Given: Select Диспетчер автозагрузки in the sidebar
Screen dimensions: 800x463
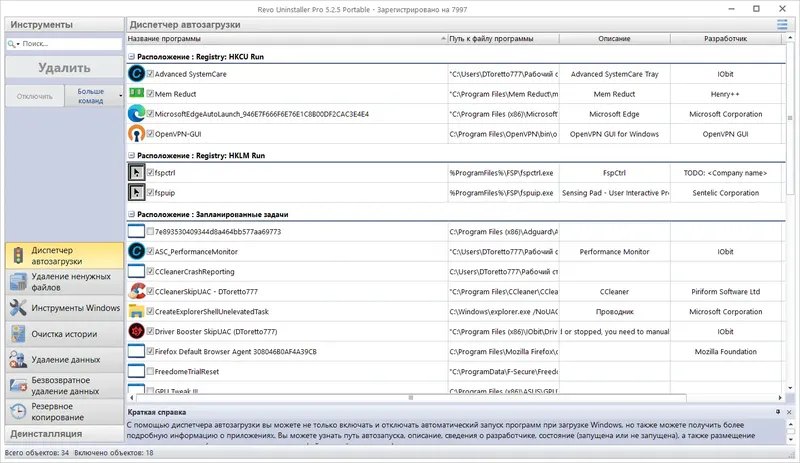Looking at the screenshot, I should [x=64, y=256].
